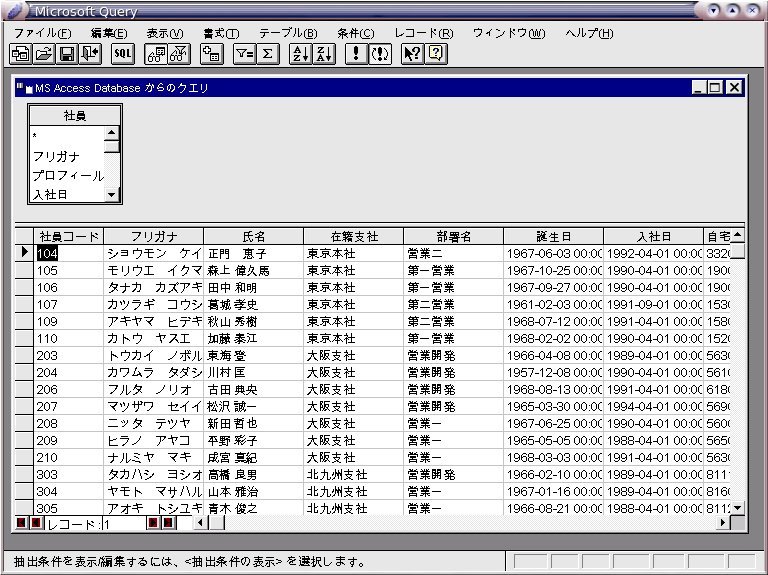The image size is (768, 575).
Task: Click up arrow of 社員 field list scrollbar
Action: click(112, 133)
